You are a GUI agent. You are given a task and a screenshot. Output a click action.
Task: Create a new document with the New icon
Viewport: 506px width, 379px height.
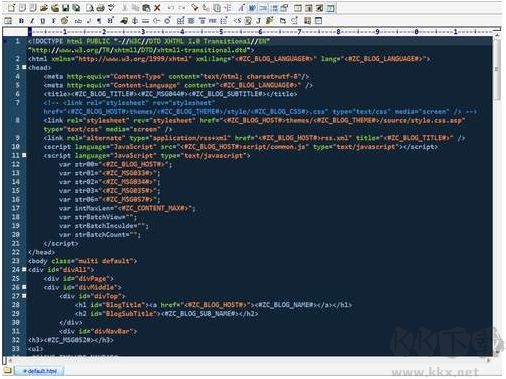11,7
